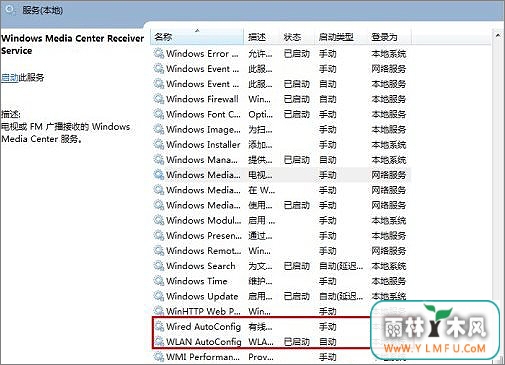Select the Windows Search service name
The width and height of the screenshot is (505, 365).
pos(201,266)
